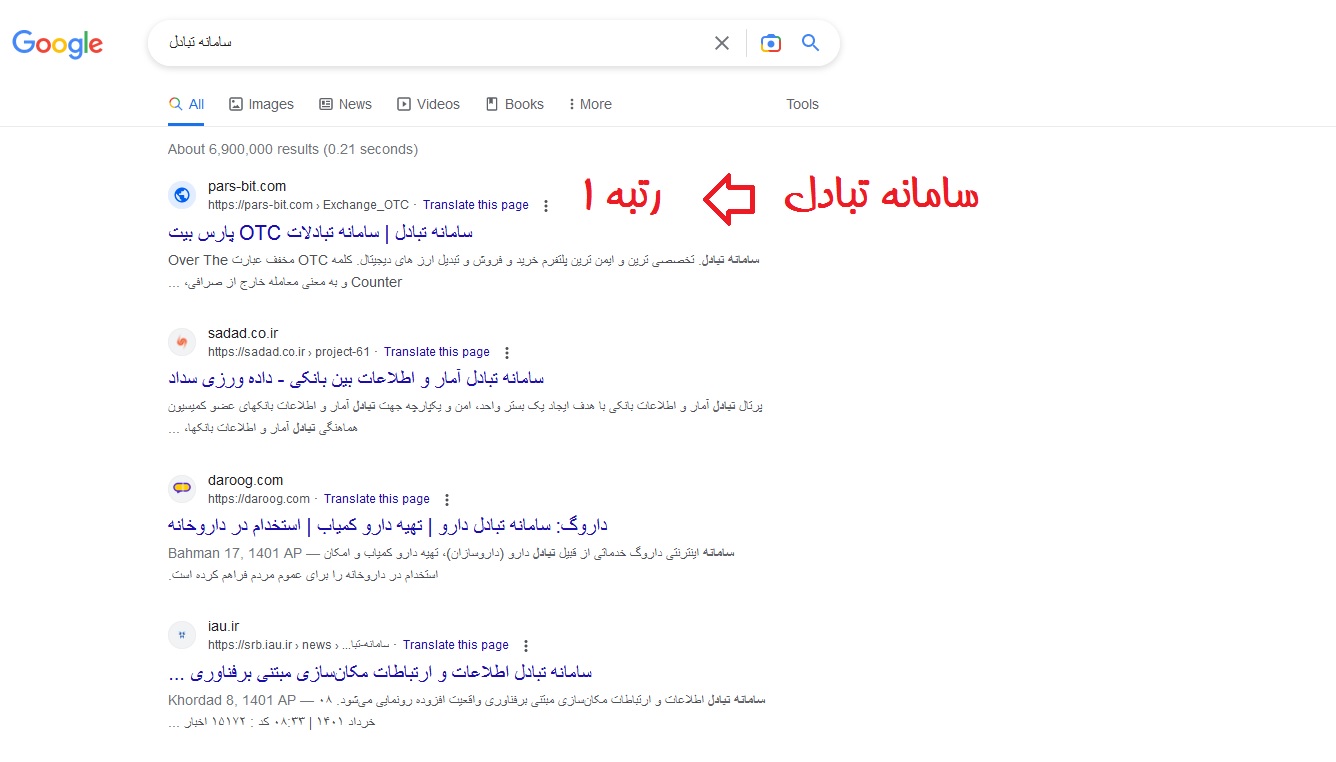Click the pars-bit.com globe favicon
The height and width of the screenshot is (762, 1336).
181,195
